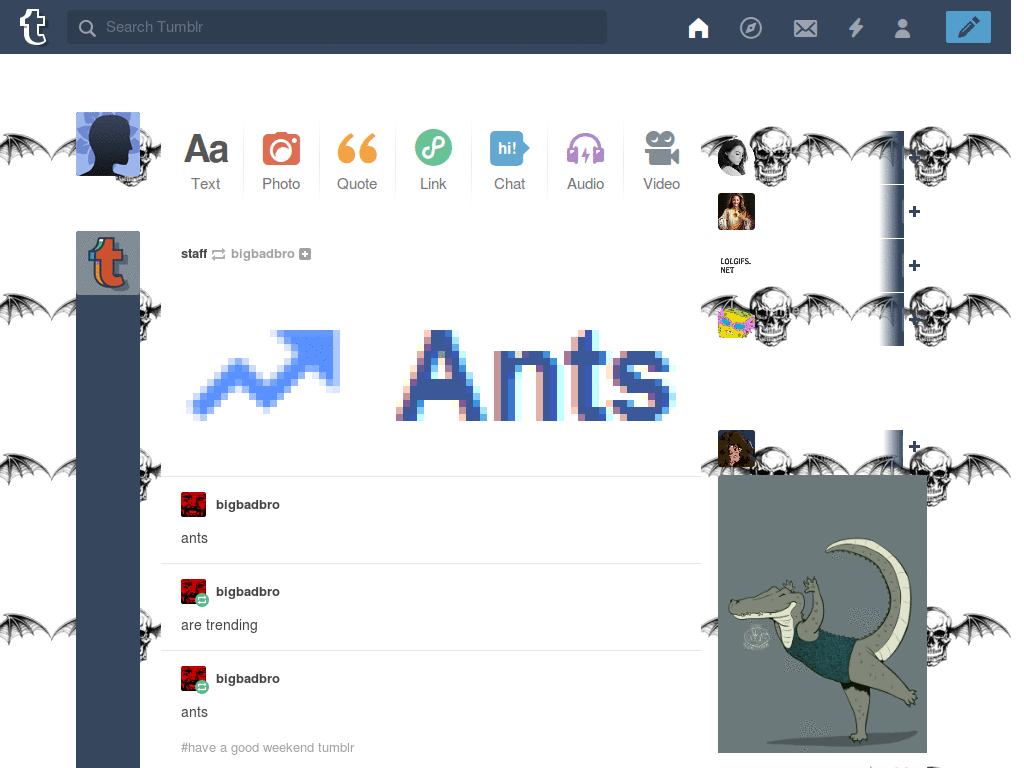Open the curly-haired avatar above the crocodile

736,448
